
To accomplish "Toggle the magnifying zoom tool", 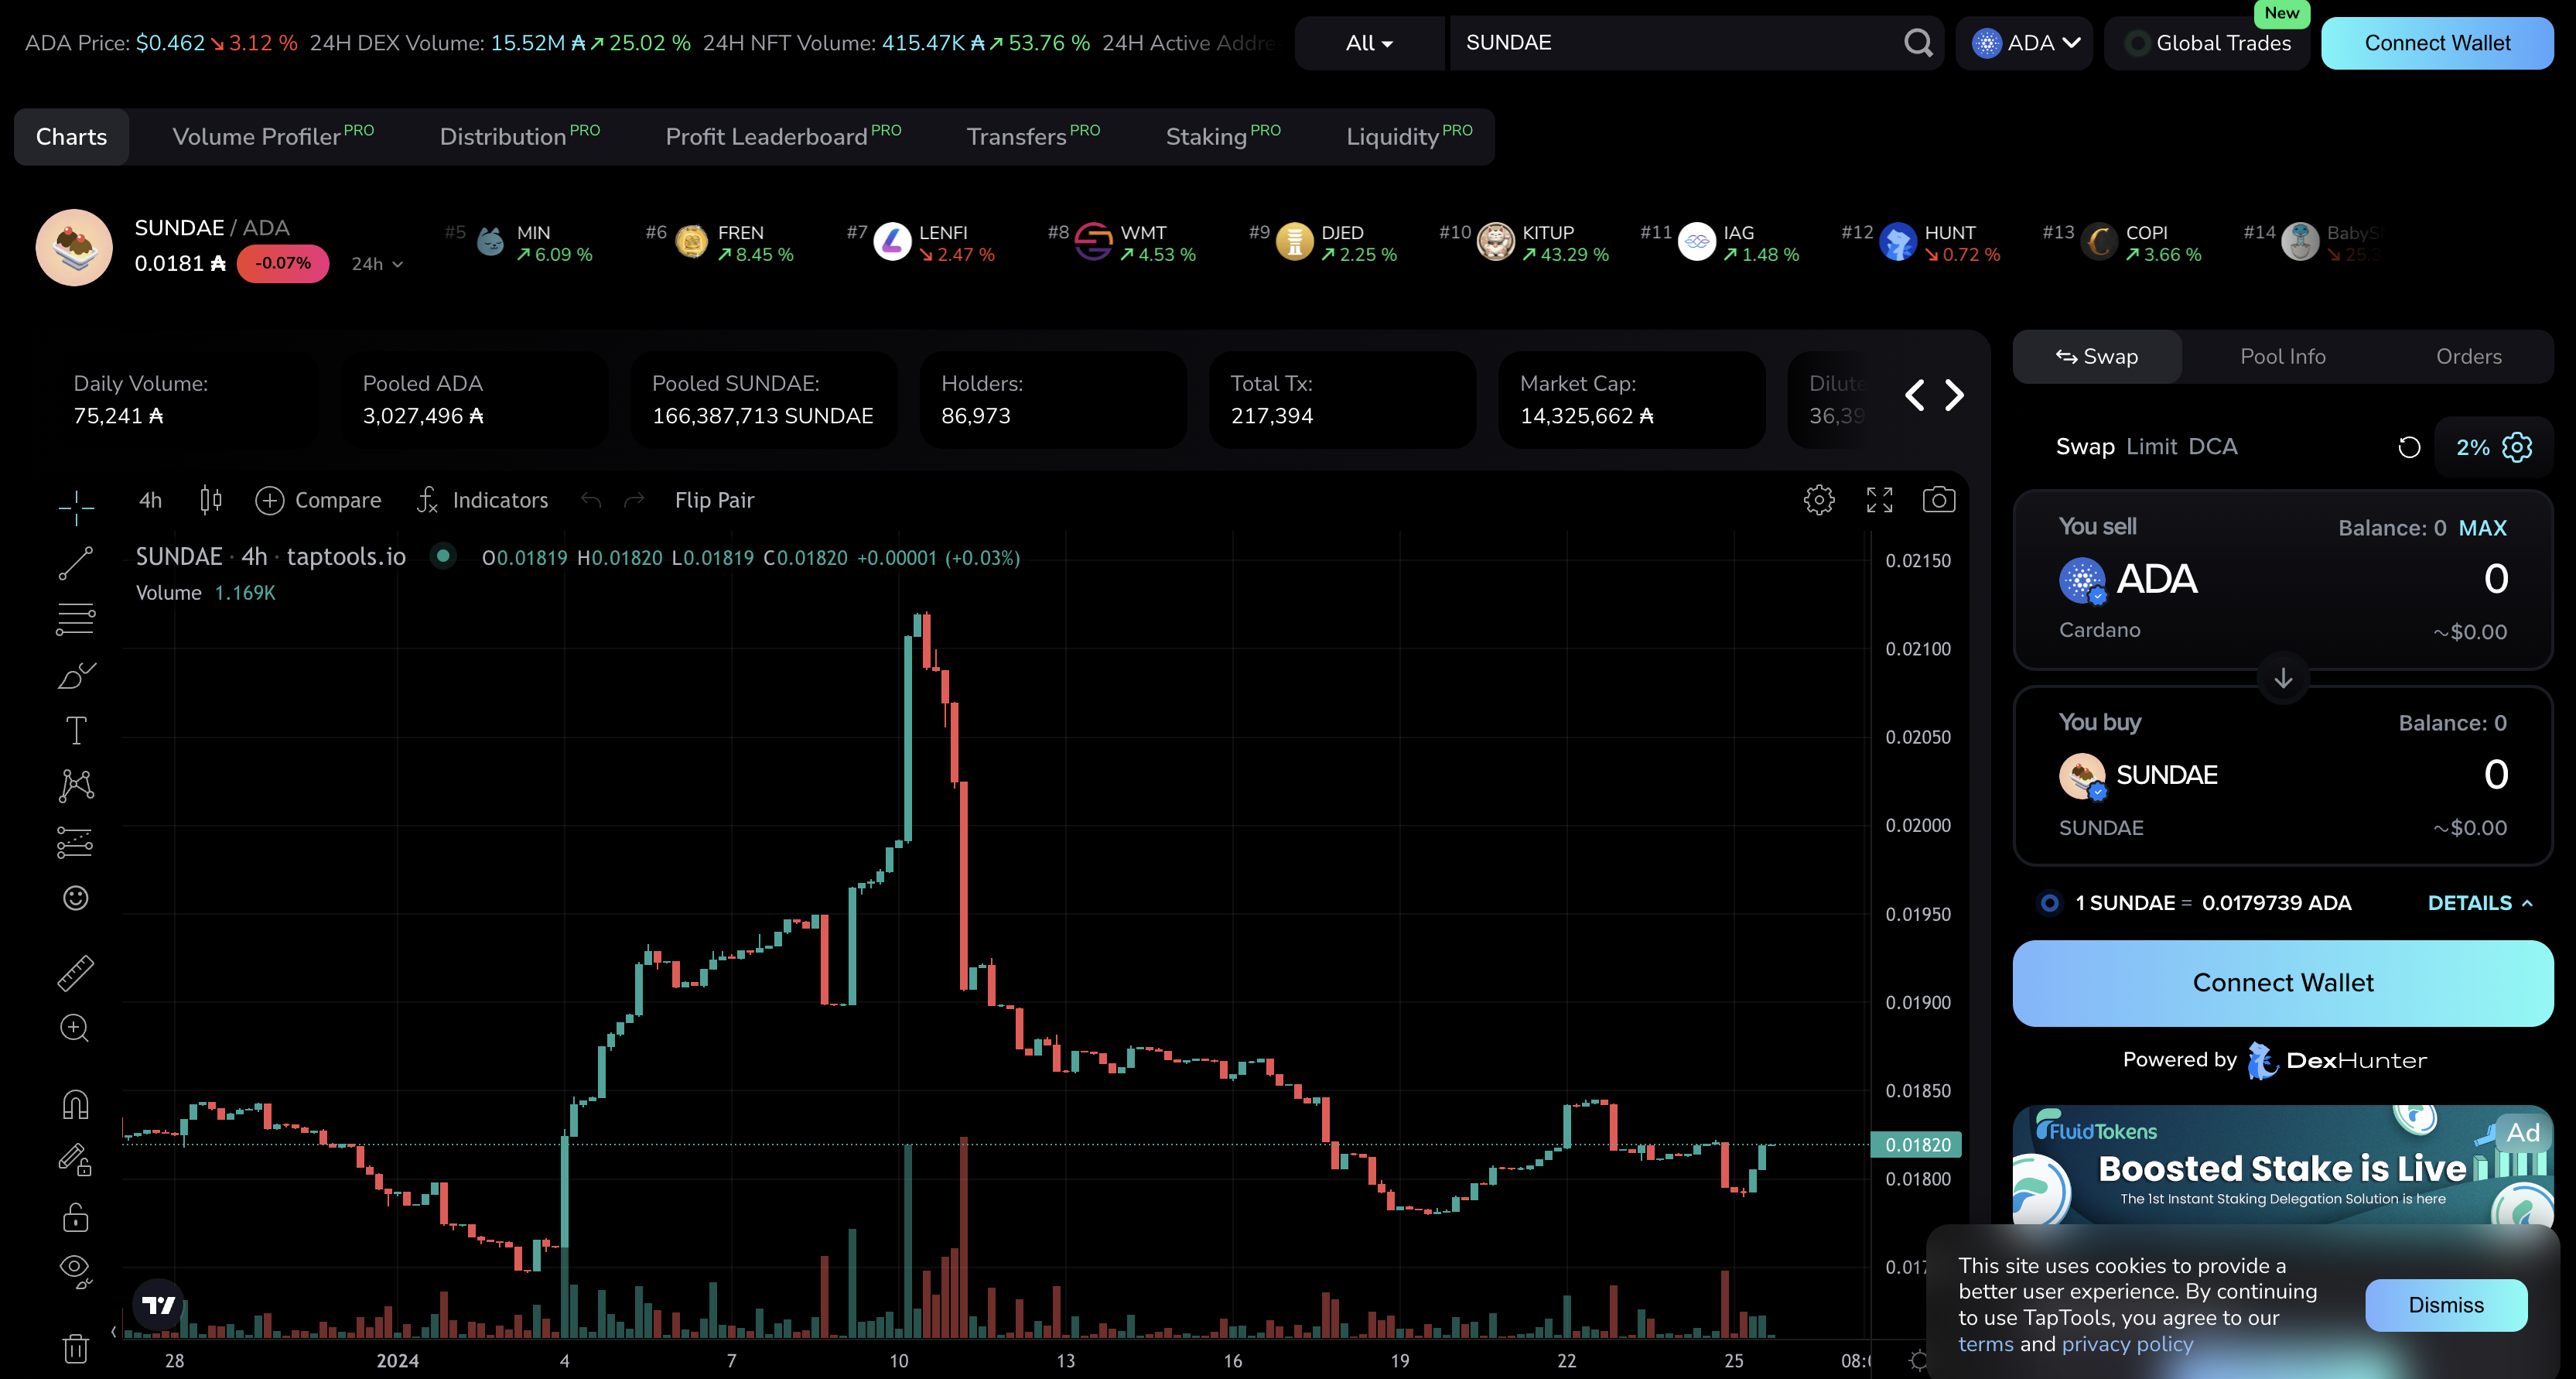I will (x=75, y=1028).
